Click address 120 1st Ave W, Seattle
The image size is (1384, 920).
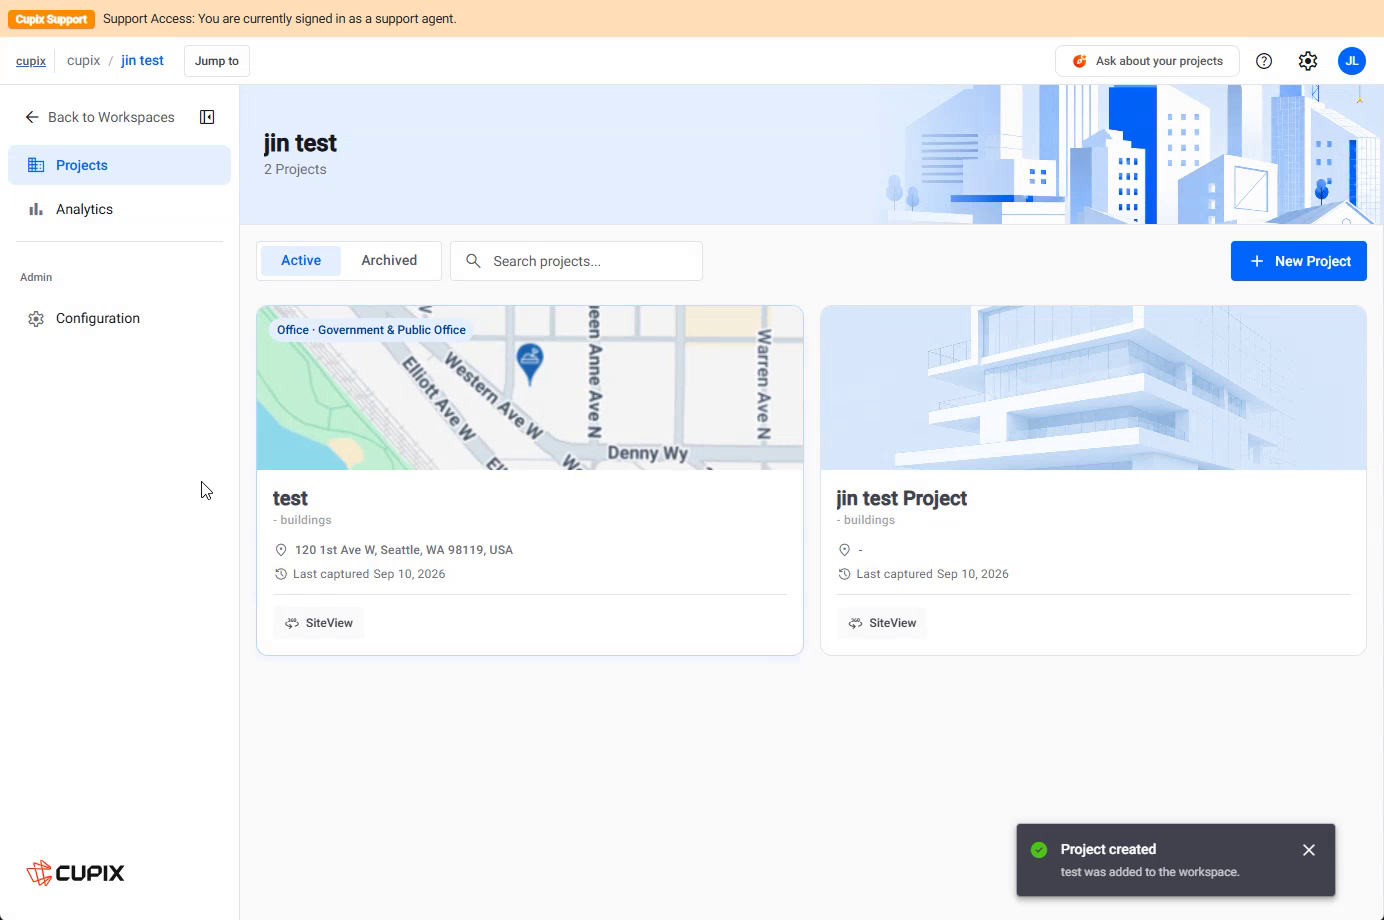(404, 550)
